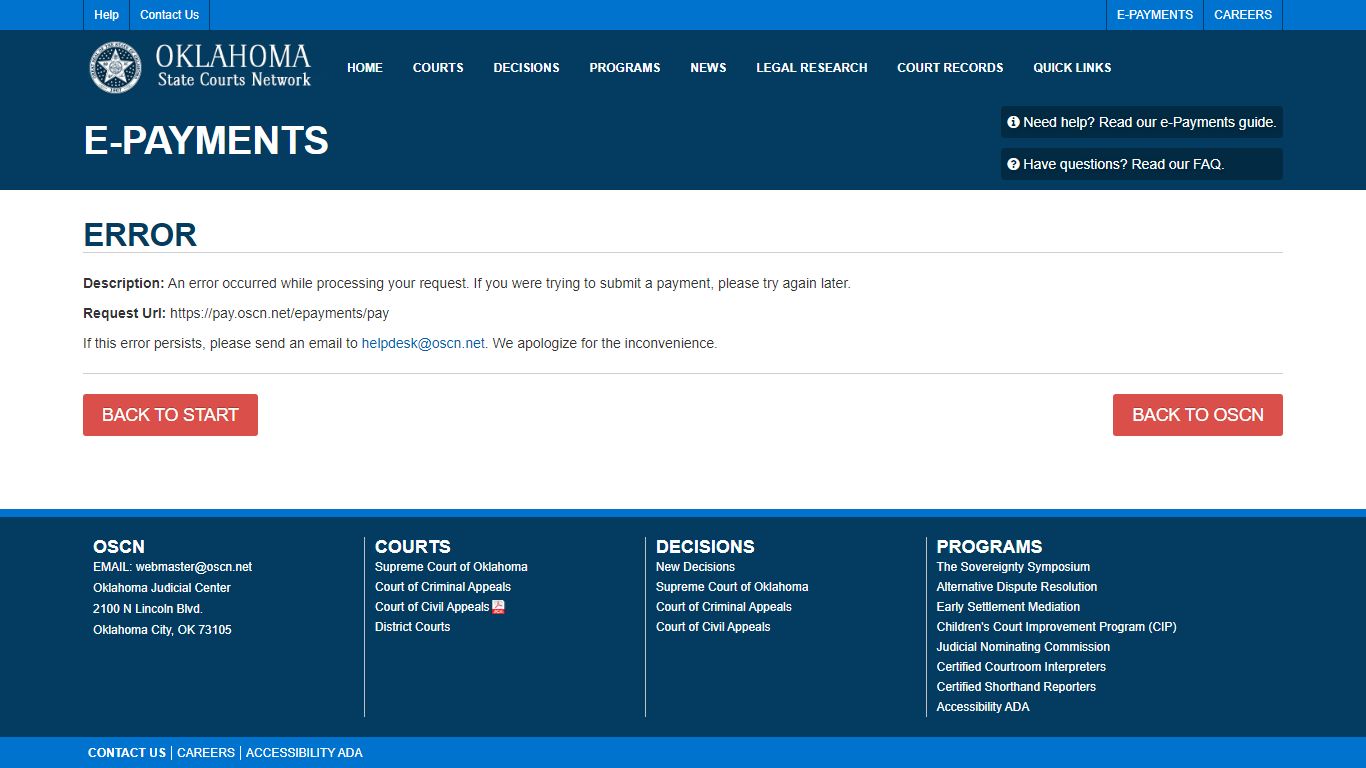The image size is (1366, 768).
Task: Click the PROGRAMS footer heading
Action: pyautogui.click(x=989, y=546)
